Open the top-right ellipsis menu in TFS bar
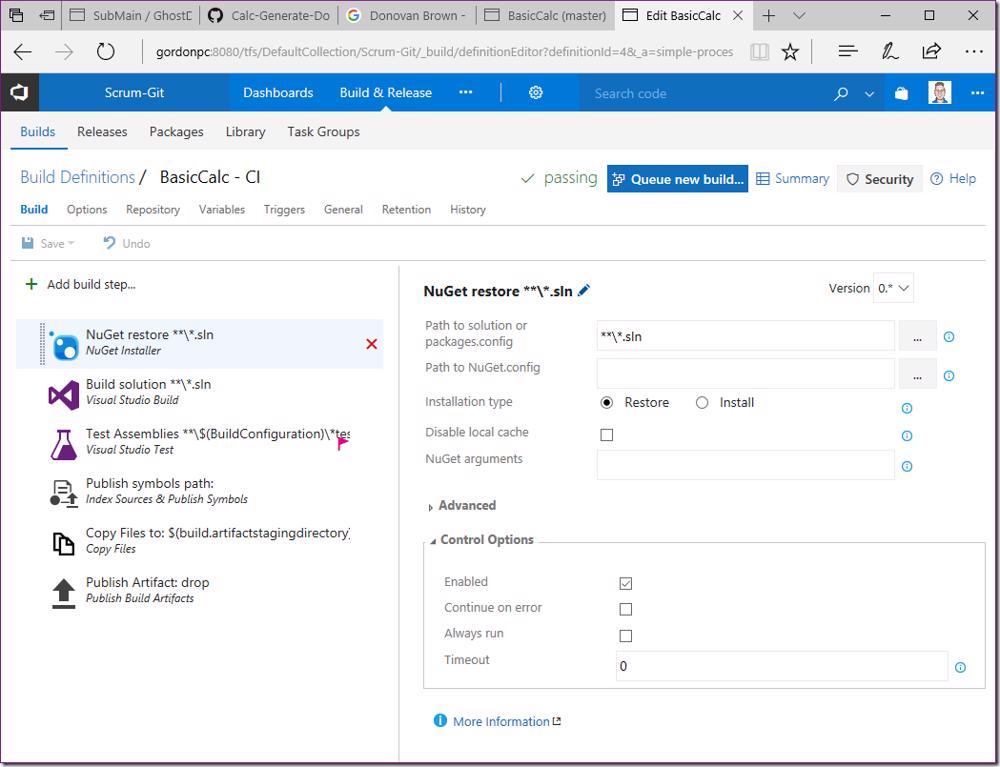The image size is (1000, 767). (977, 93)
